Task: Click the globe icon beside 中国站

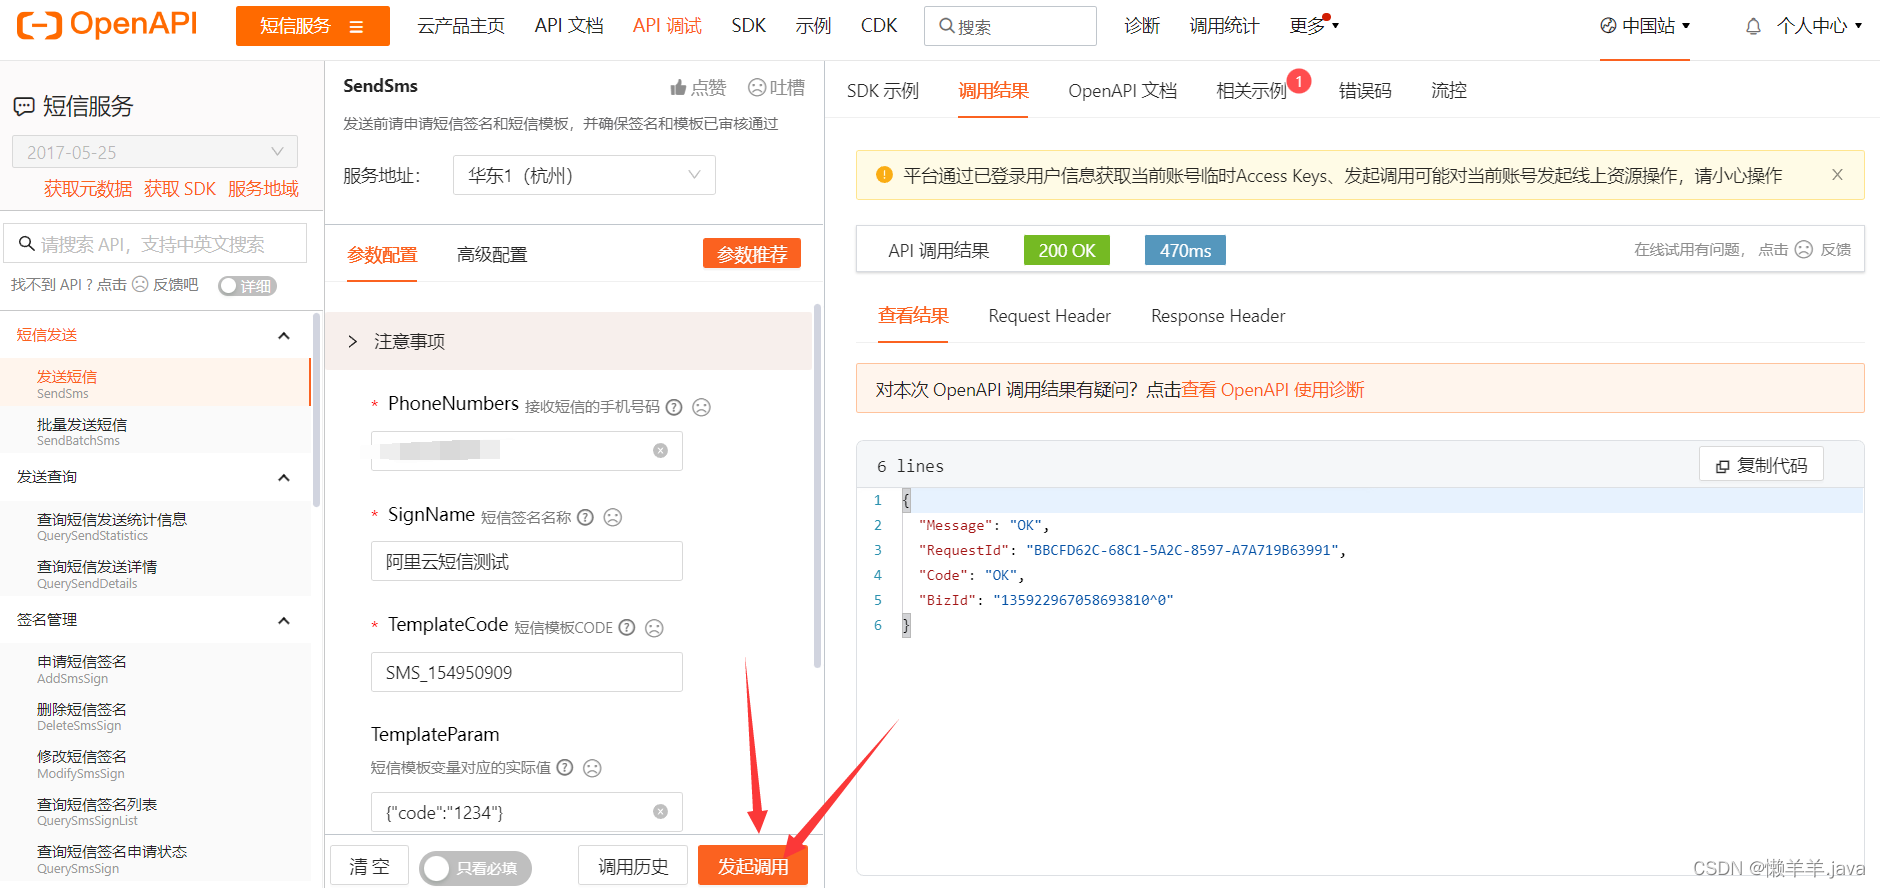Action: pyautogui.click(x=1608, y=26)
